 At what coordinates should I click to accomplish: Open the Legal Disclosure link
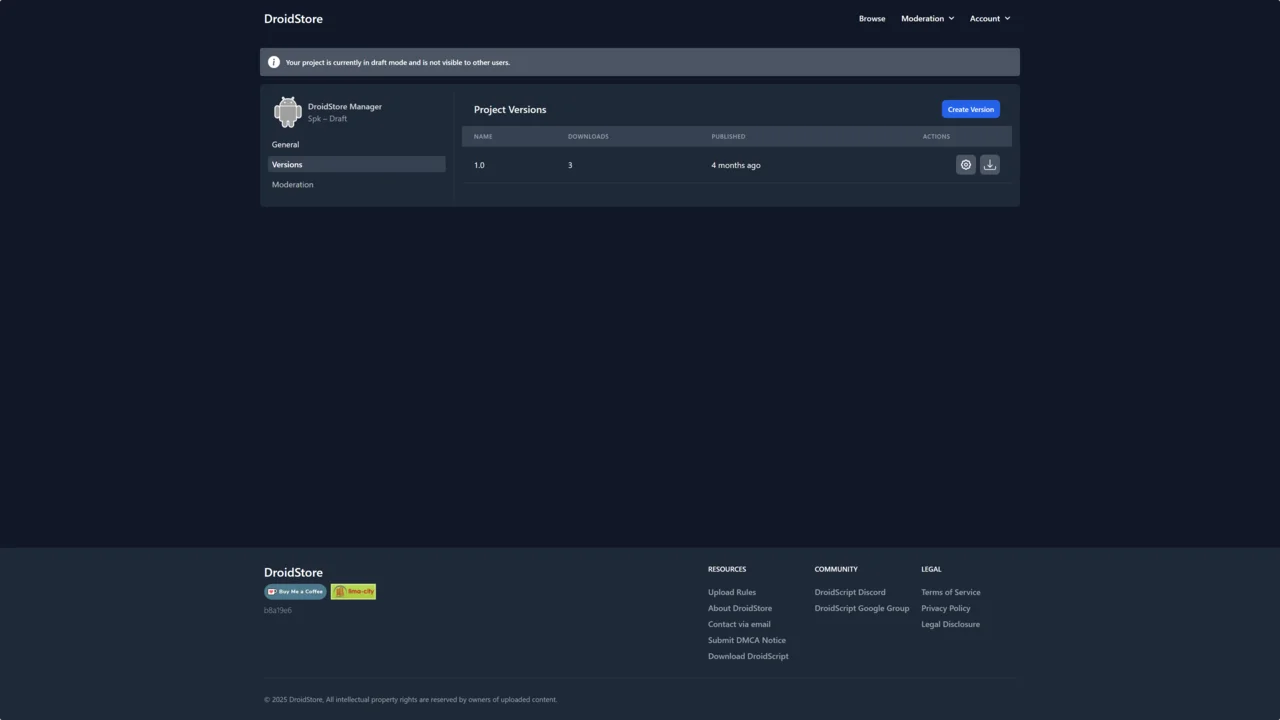tap(950, 624)
